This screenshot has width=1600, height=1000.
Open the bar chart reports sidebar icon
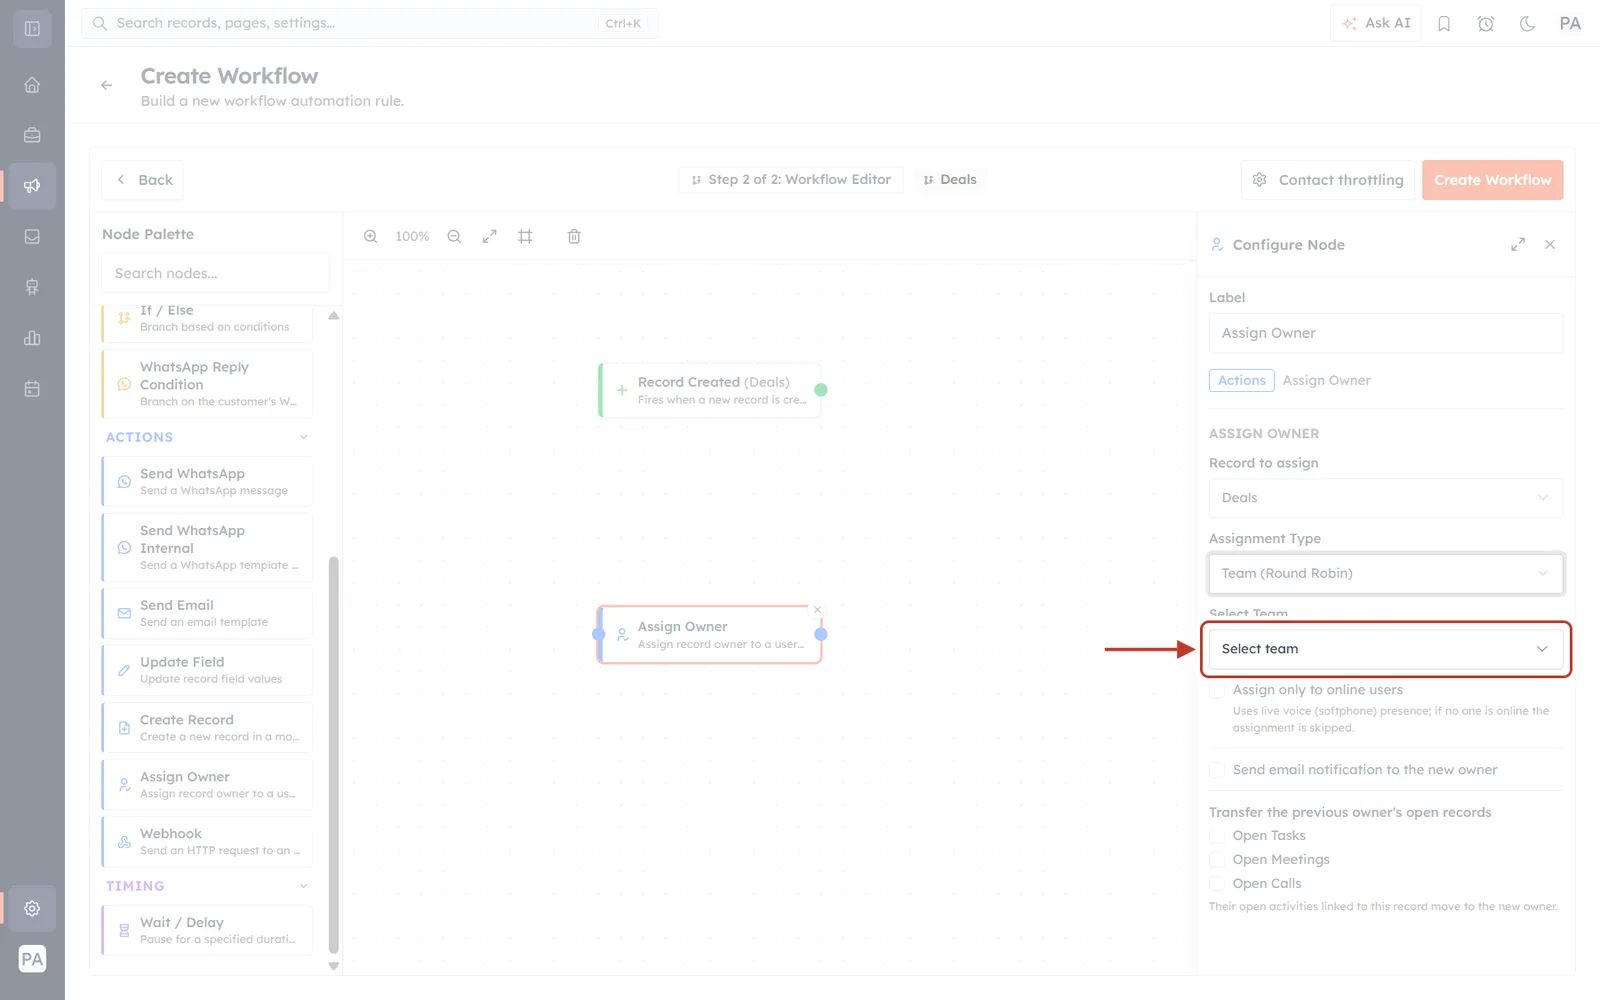tap(32, 338)
